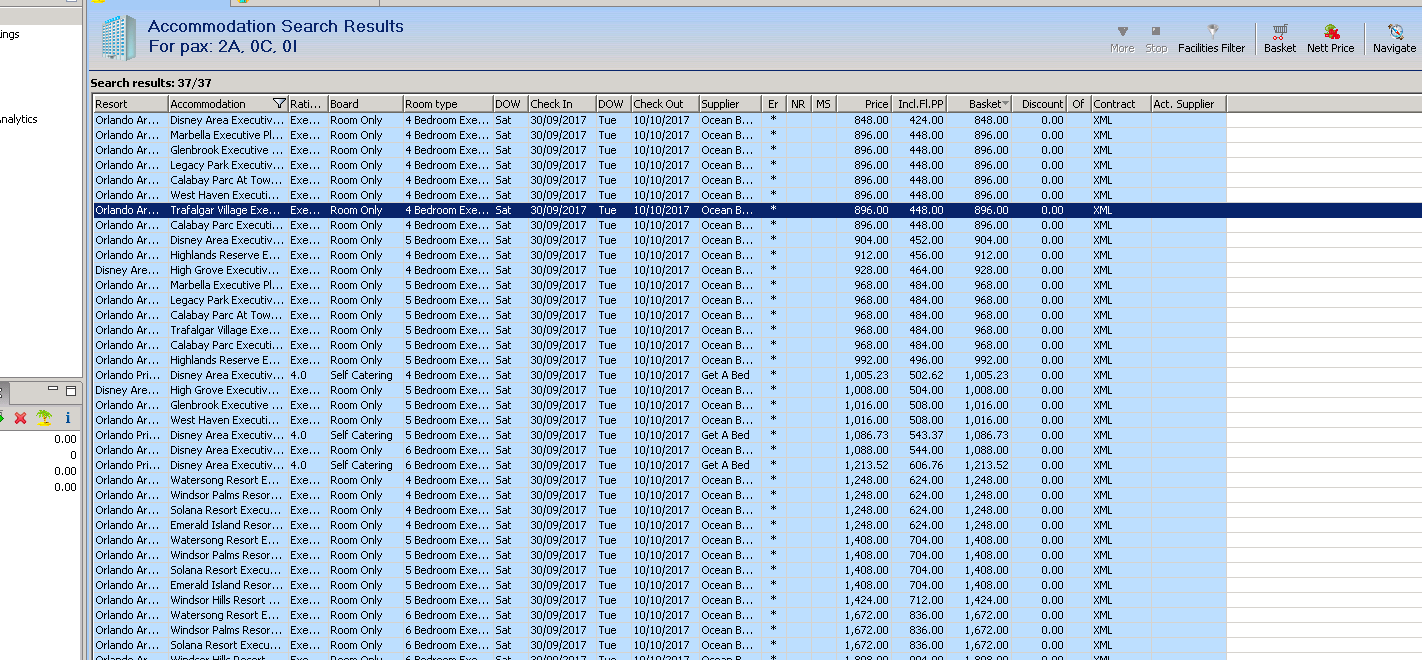This screenshot has width=1422, height=660.
Task: Maximize the lower-left panel
Action: click(71, 391)
